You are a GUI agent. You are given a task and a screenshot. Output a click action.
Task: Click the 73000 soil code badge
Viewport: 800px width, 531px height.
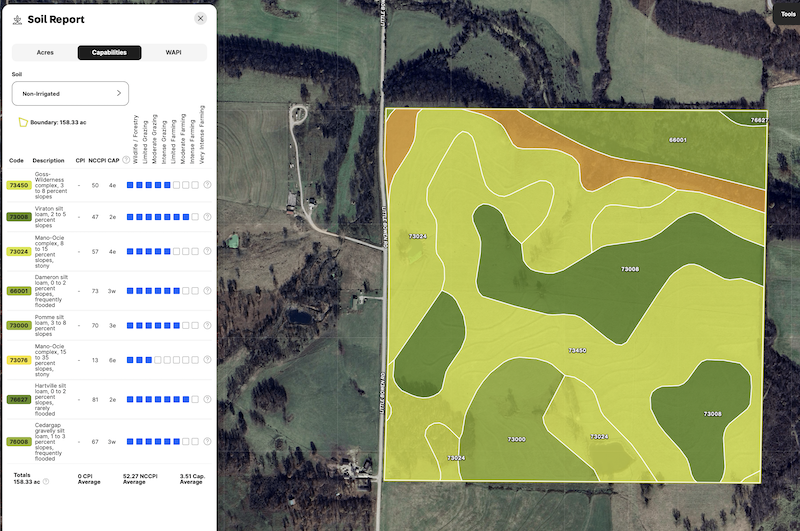point(19,325)
